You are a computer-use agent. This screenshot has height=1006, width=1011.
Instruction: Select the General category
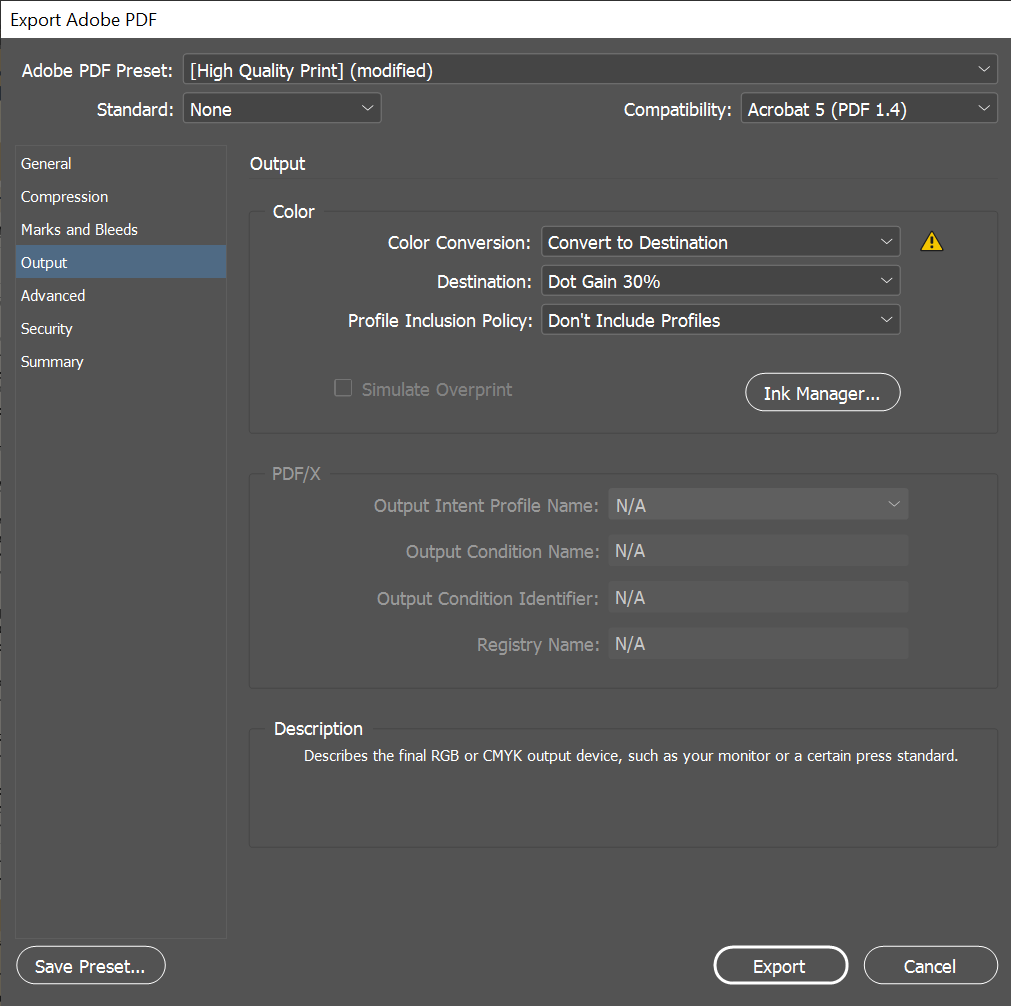coord(121,164)
